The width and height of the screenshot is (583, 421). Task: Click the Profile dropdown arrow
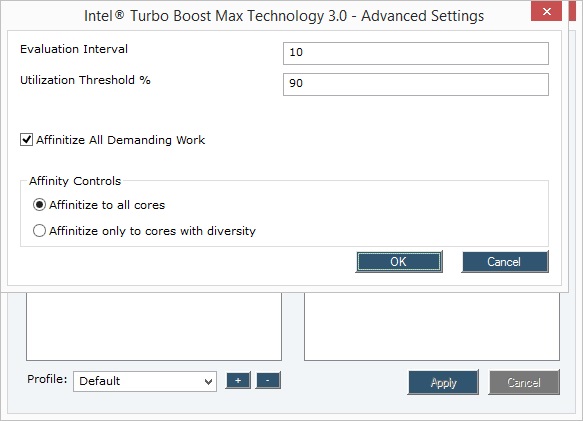coord(208,382)
